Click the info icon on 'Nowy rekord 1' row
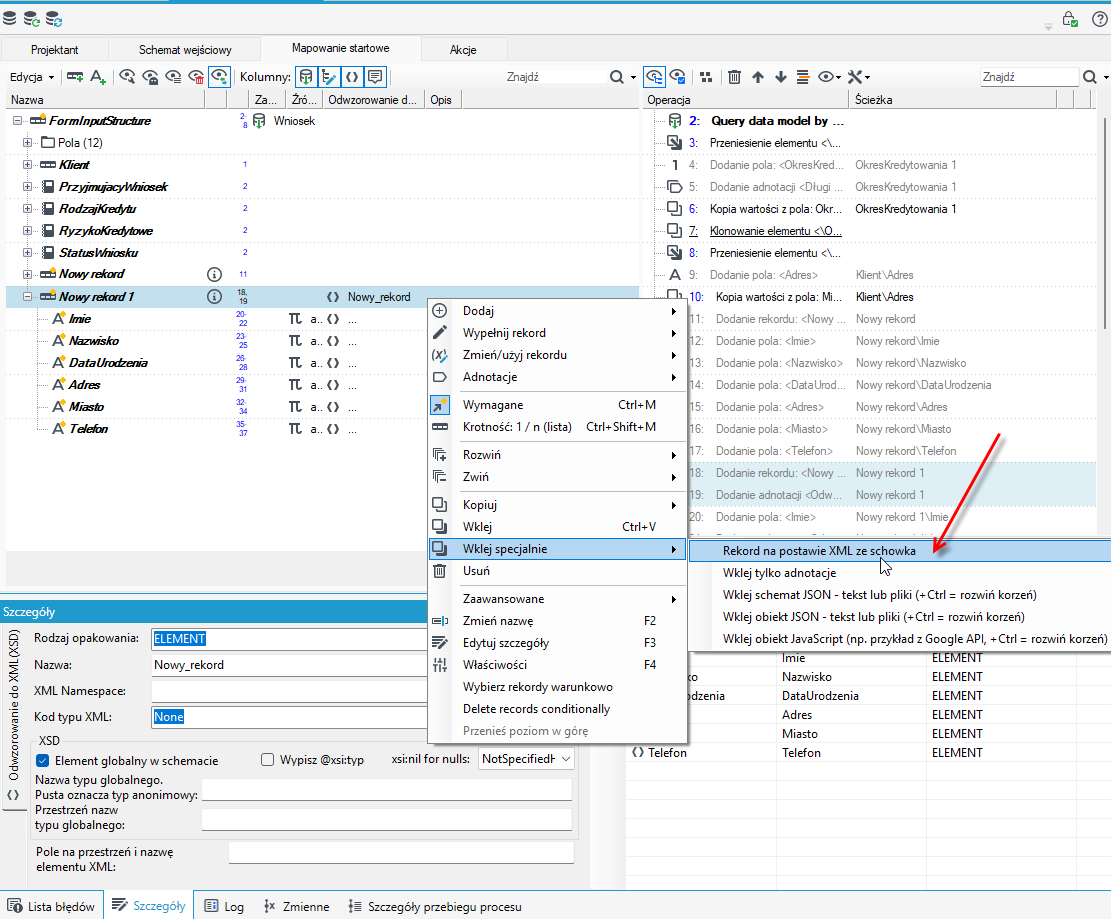Screen dimensions: 1111x919 pos(214,297)
